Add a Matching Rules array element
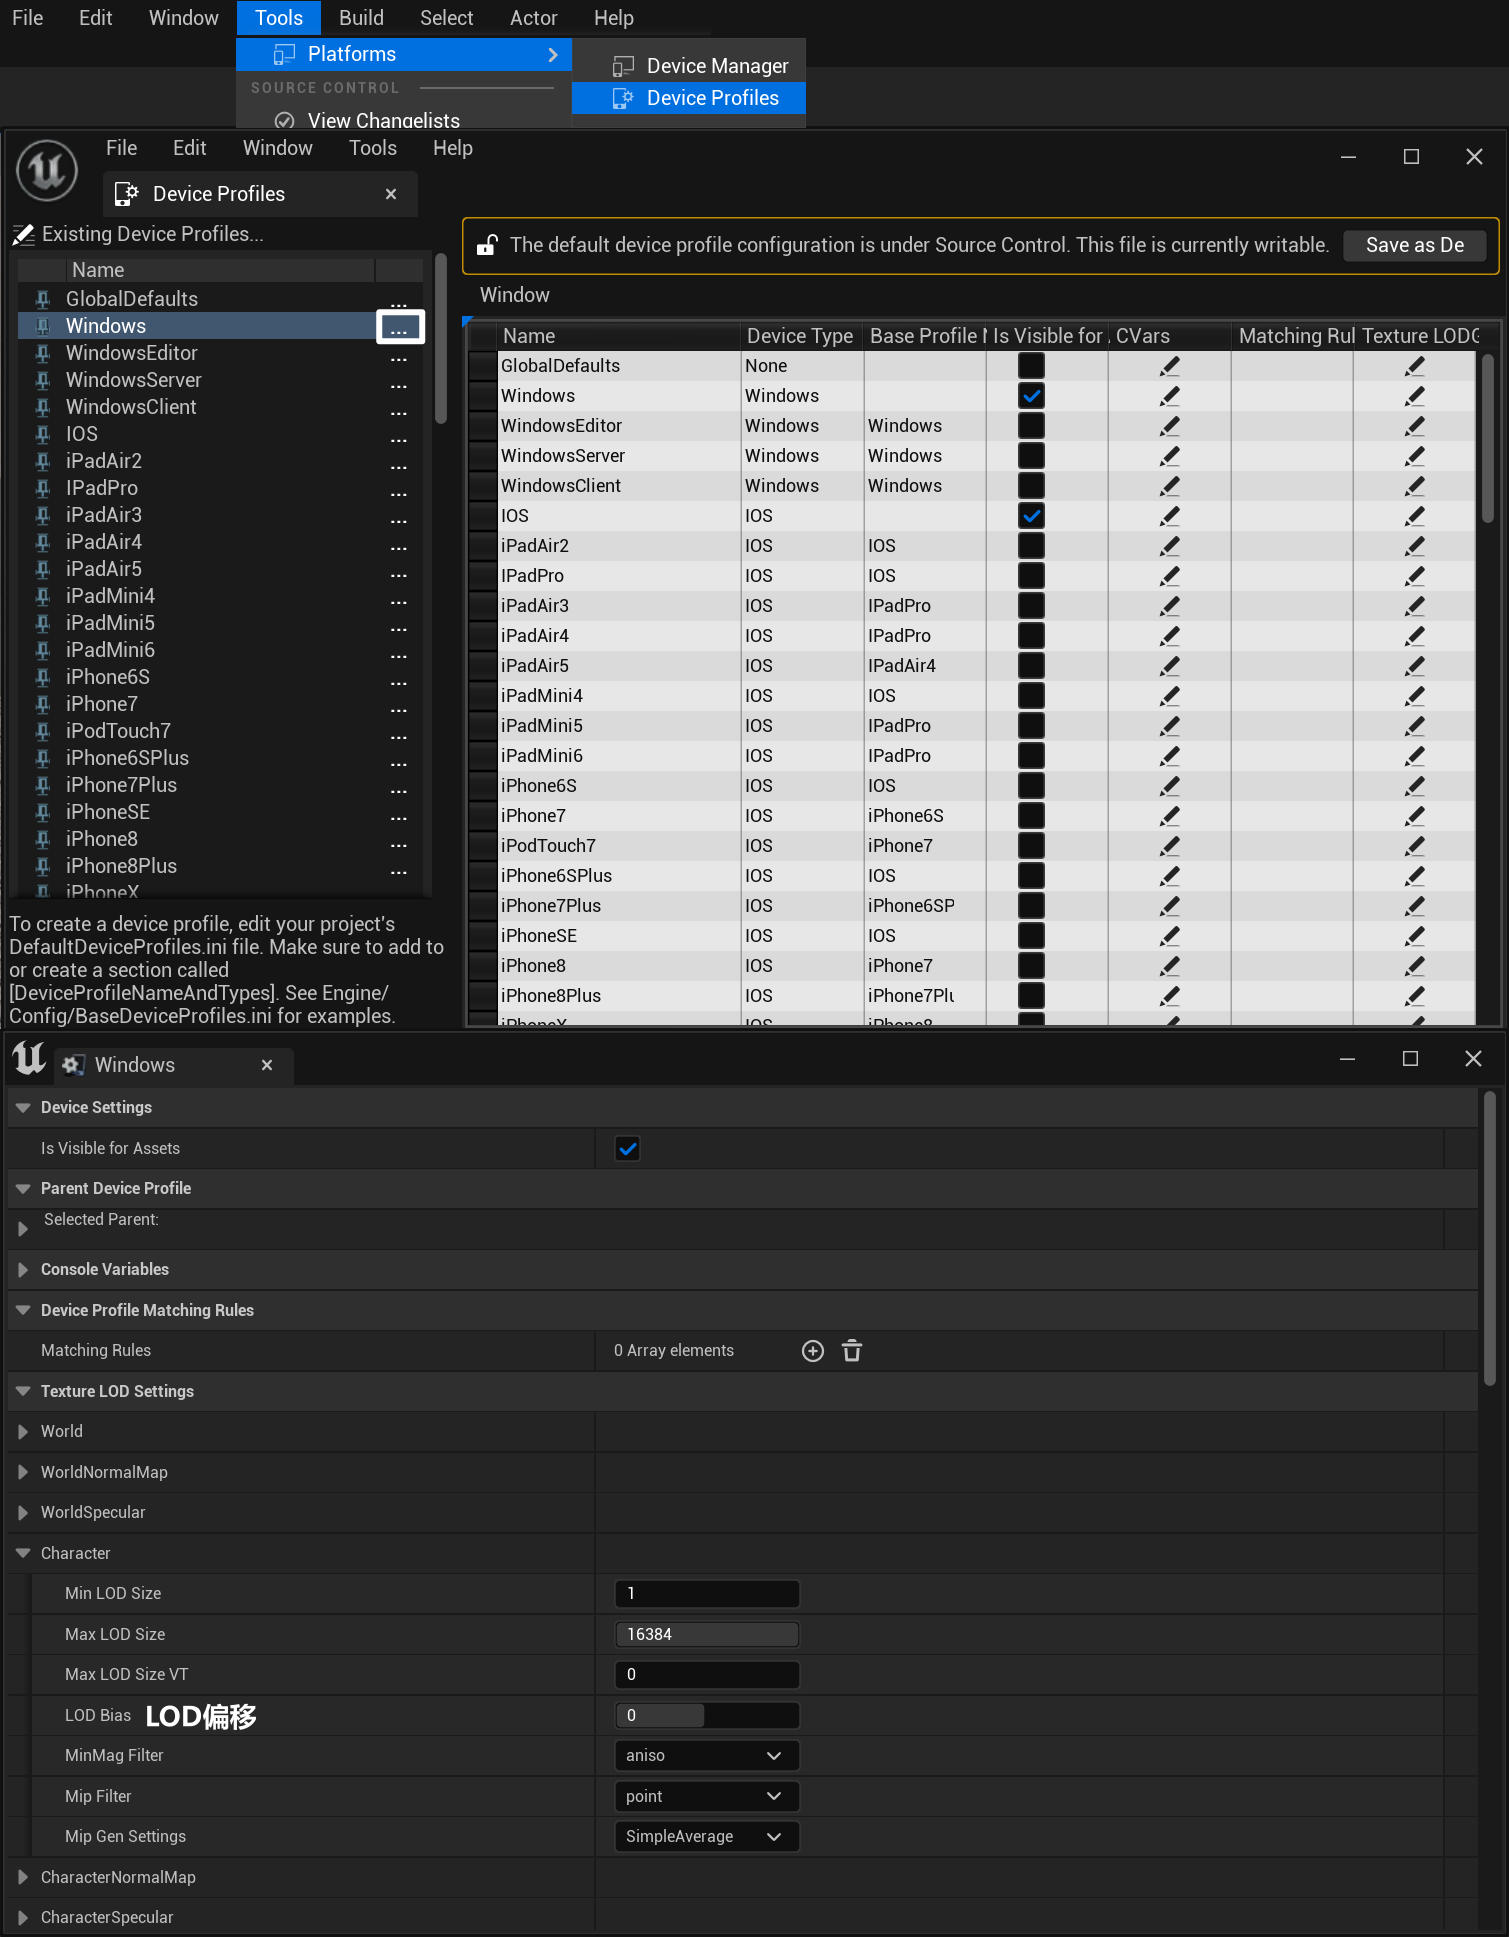The height and width of the screenshot is (1937, 1509). 813,1351
